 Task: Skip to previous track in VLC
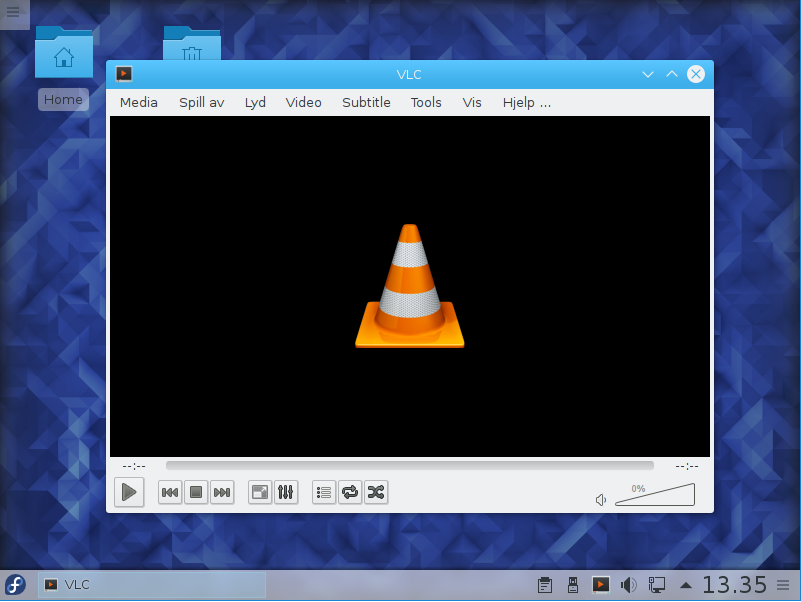point(170,492)
